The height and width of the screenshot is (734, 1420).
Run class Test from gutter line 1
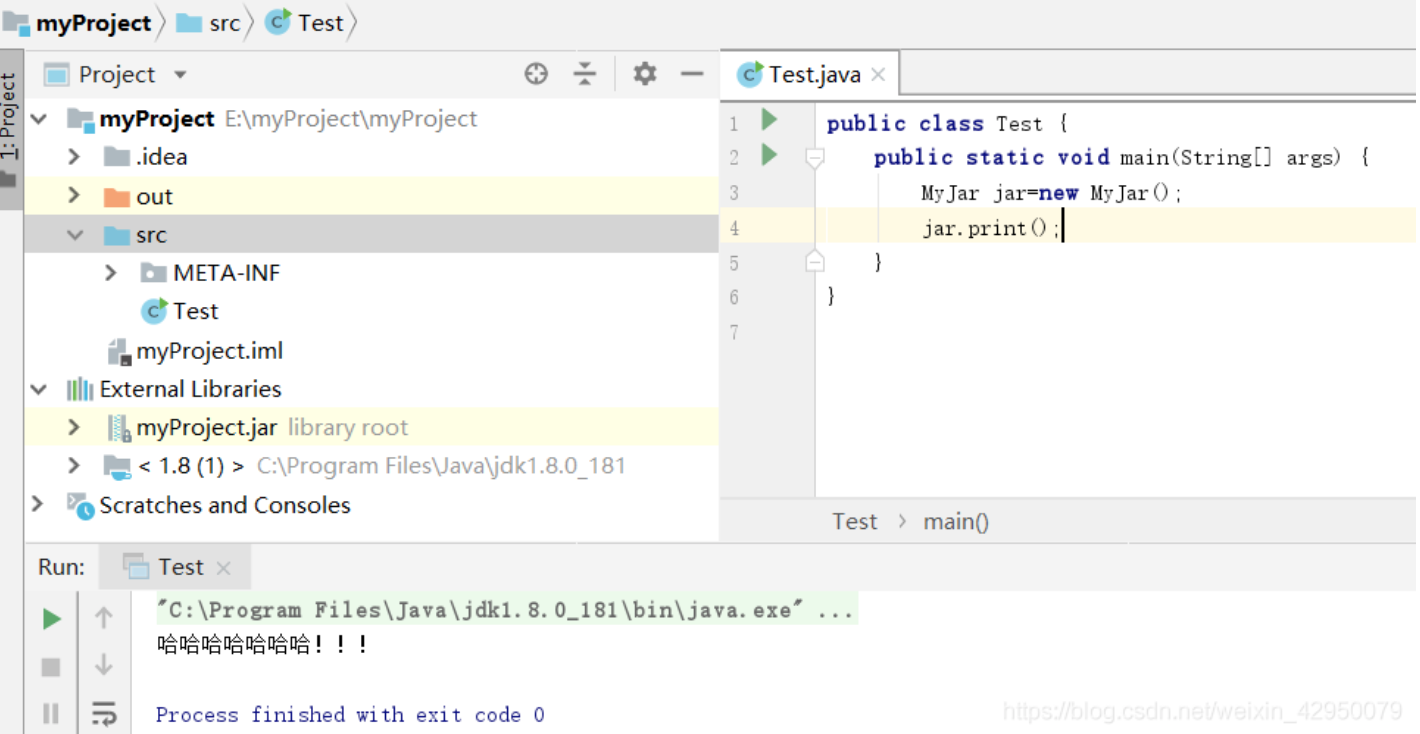click(x=769, y=120)
